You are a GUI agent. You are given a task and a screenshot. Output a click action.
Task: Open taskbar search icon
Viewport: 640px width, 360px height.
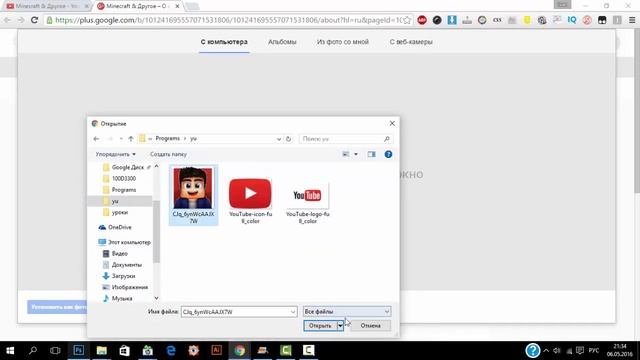tap(33, 351)
